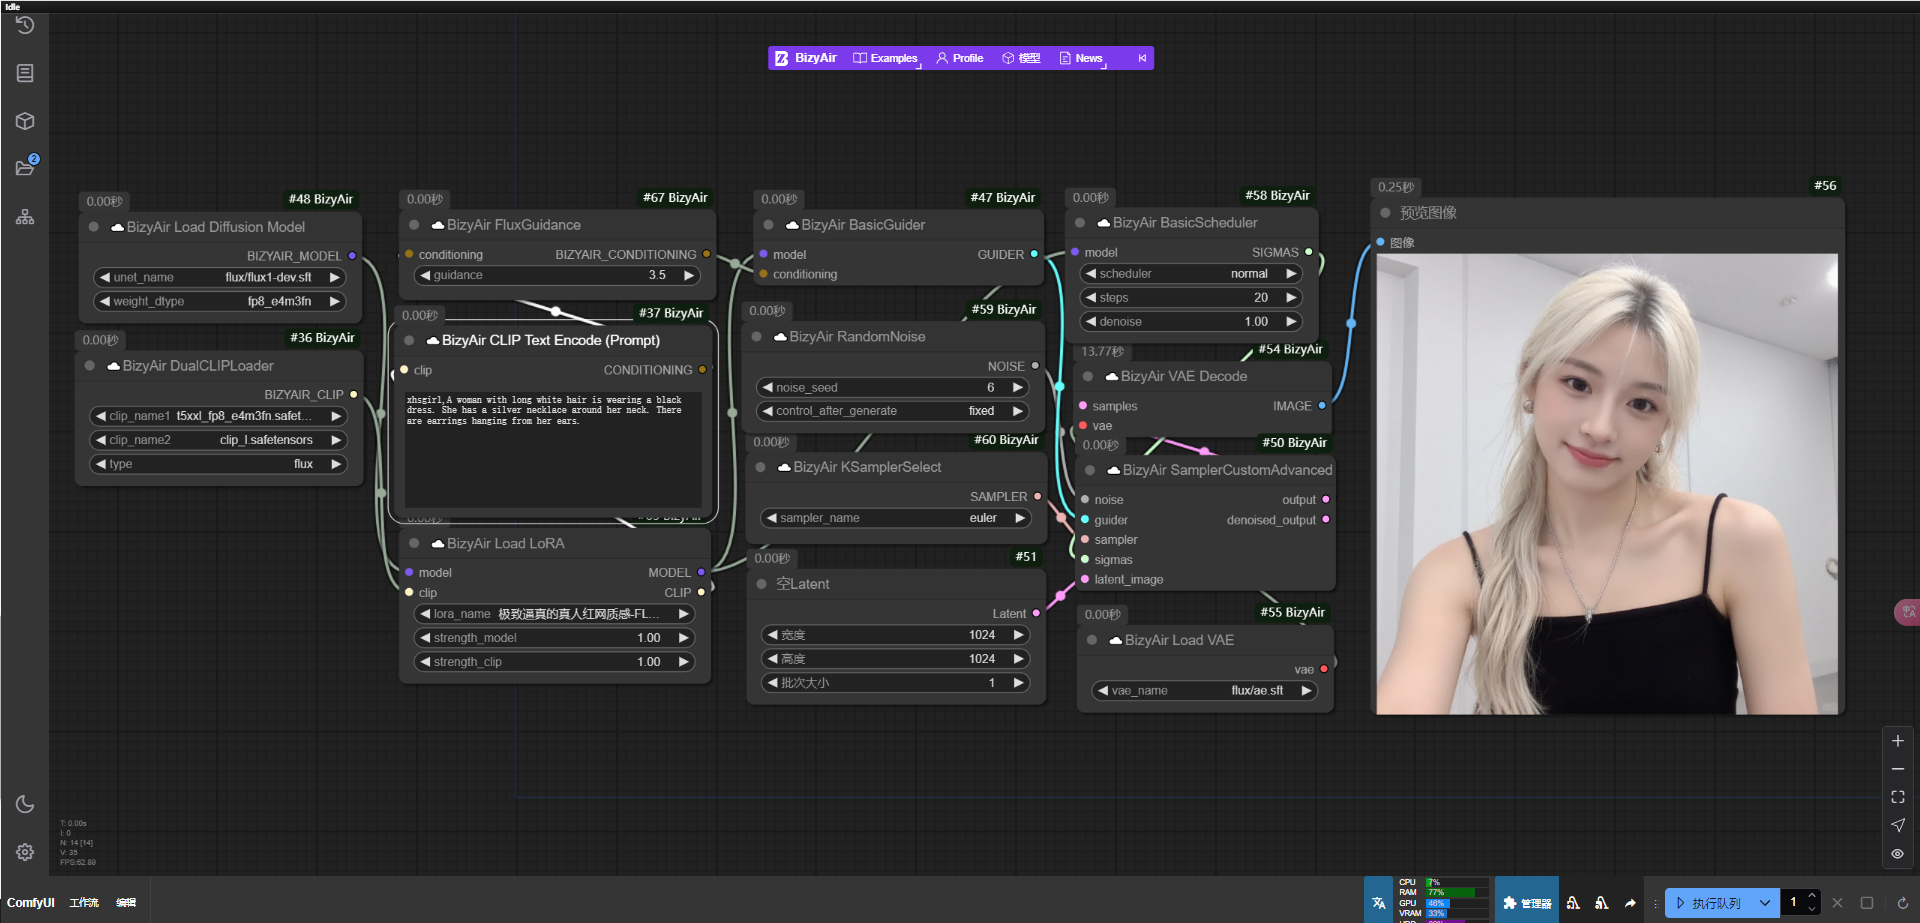Viewport: 1920px width, 923px height.
Task: Expand the queue button dropdown arrow
Action: 1765,903
